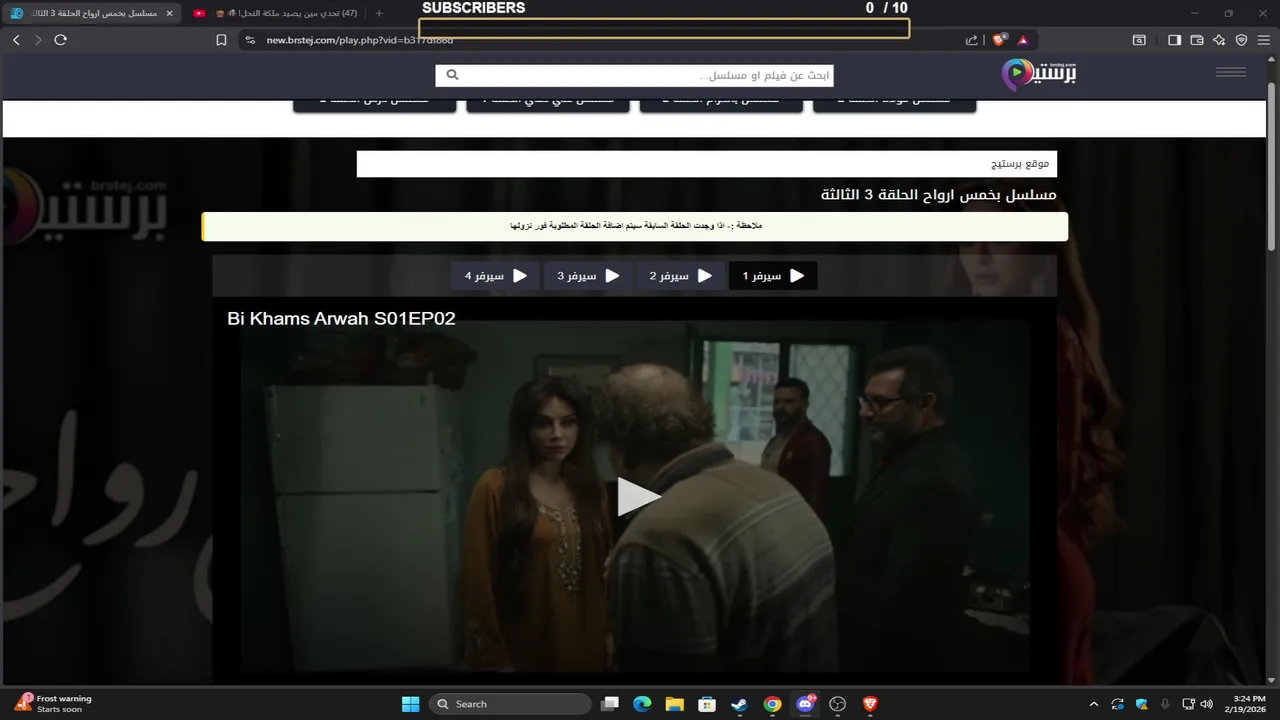Click the مسلسل بخمس ارواح الحلقة 3 heading

click(x=938, y=195)
